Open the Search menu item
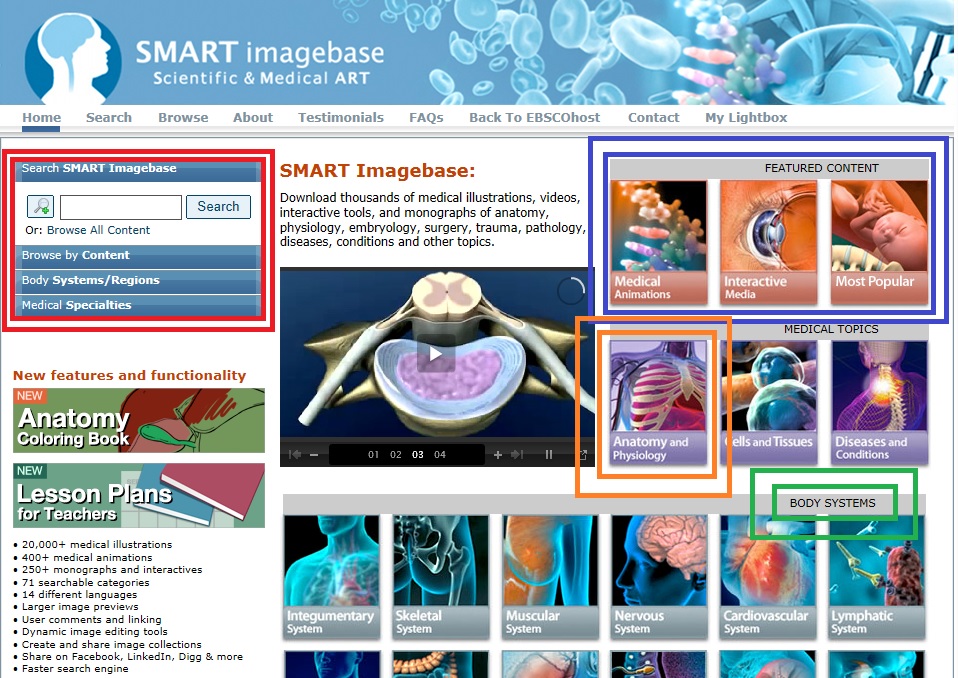 (x=109, y=117)
